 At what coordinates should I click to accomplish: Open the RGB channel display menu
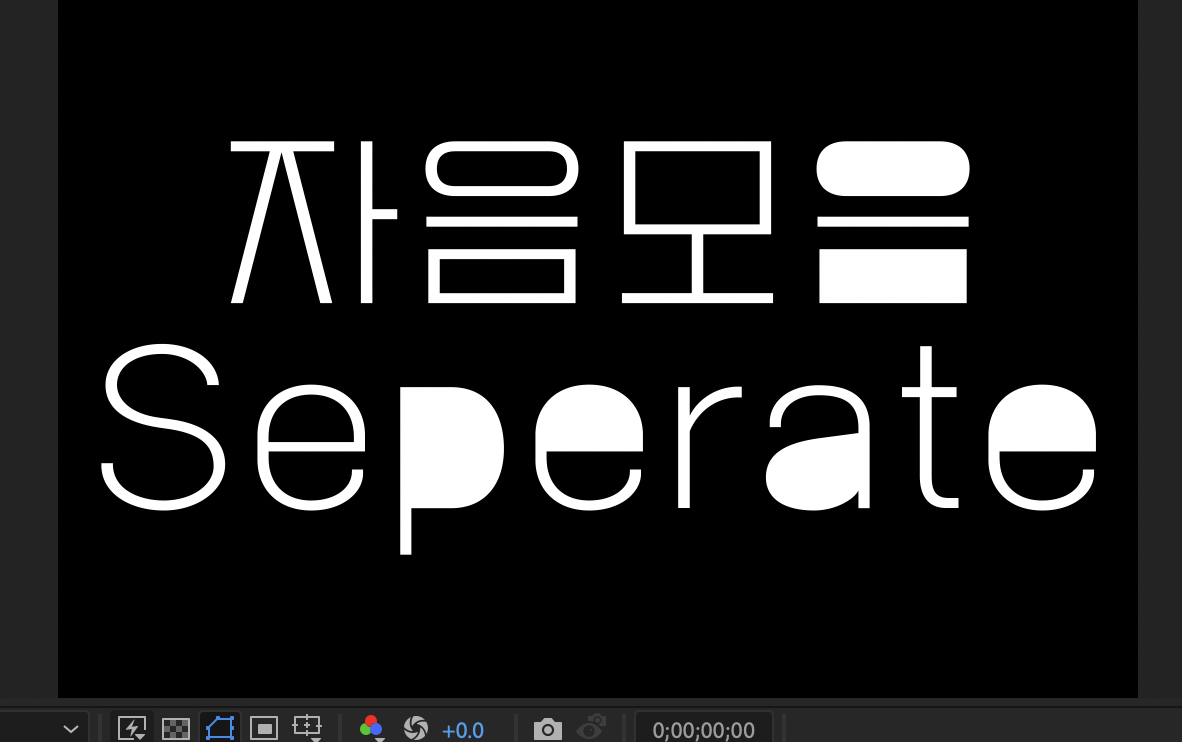pos(371,728)
